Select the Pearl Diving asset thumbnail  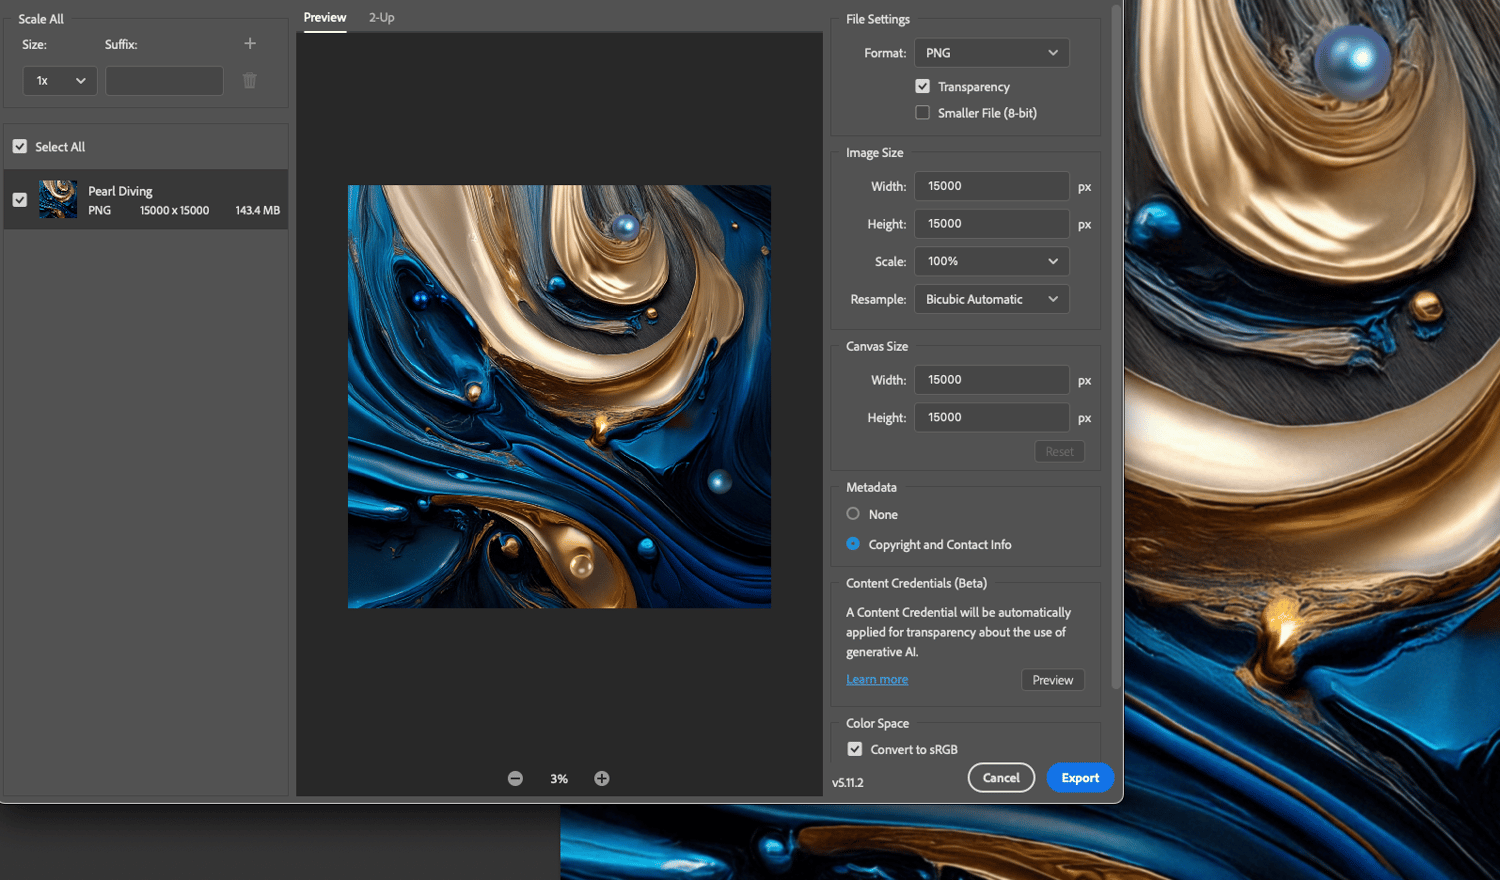(x=58, y=199)
